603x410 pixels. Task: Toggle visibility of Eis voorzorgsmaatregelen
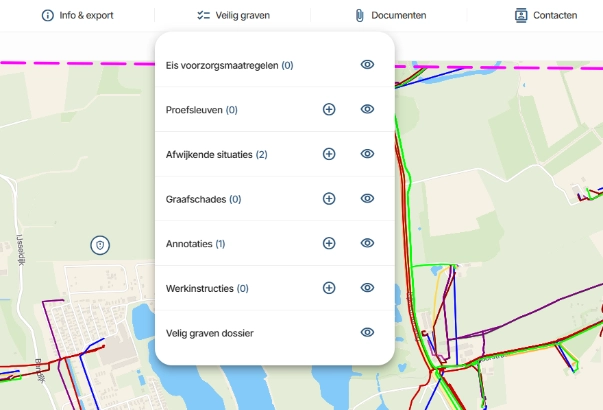point(367,65)
